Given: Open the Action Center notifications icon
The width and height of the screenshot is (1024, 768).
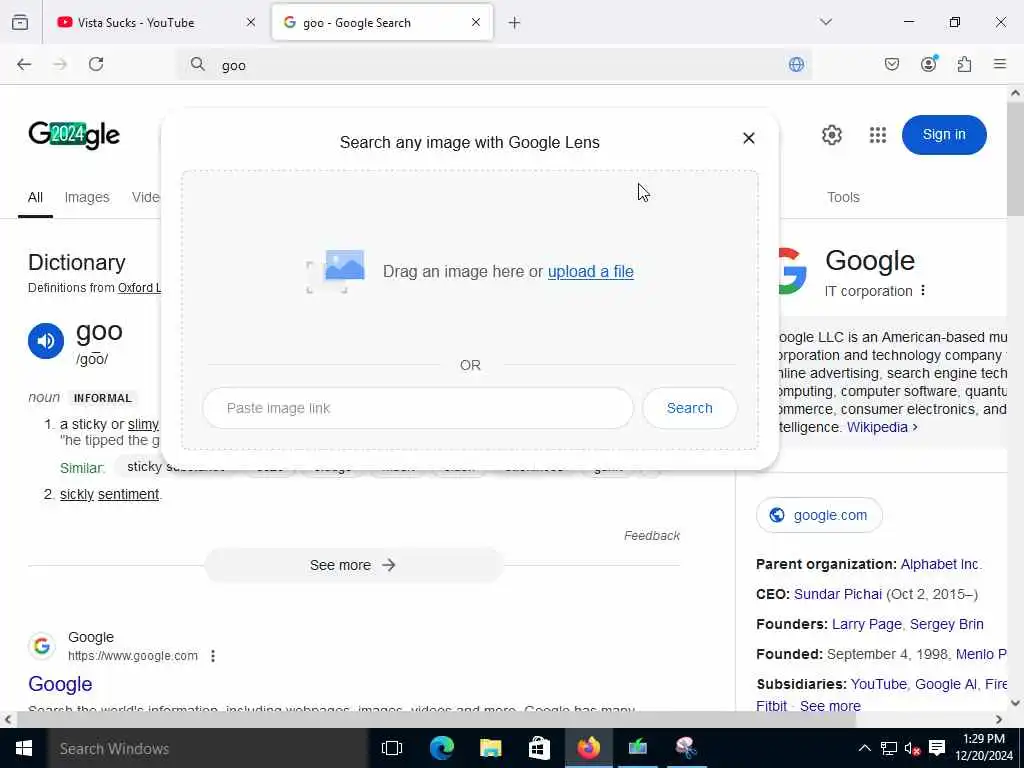Looking at the screenshot, I should point(937,748).
